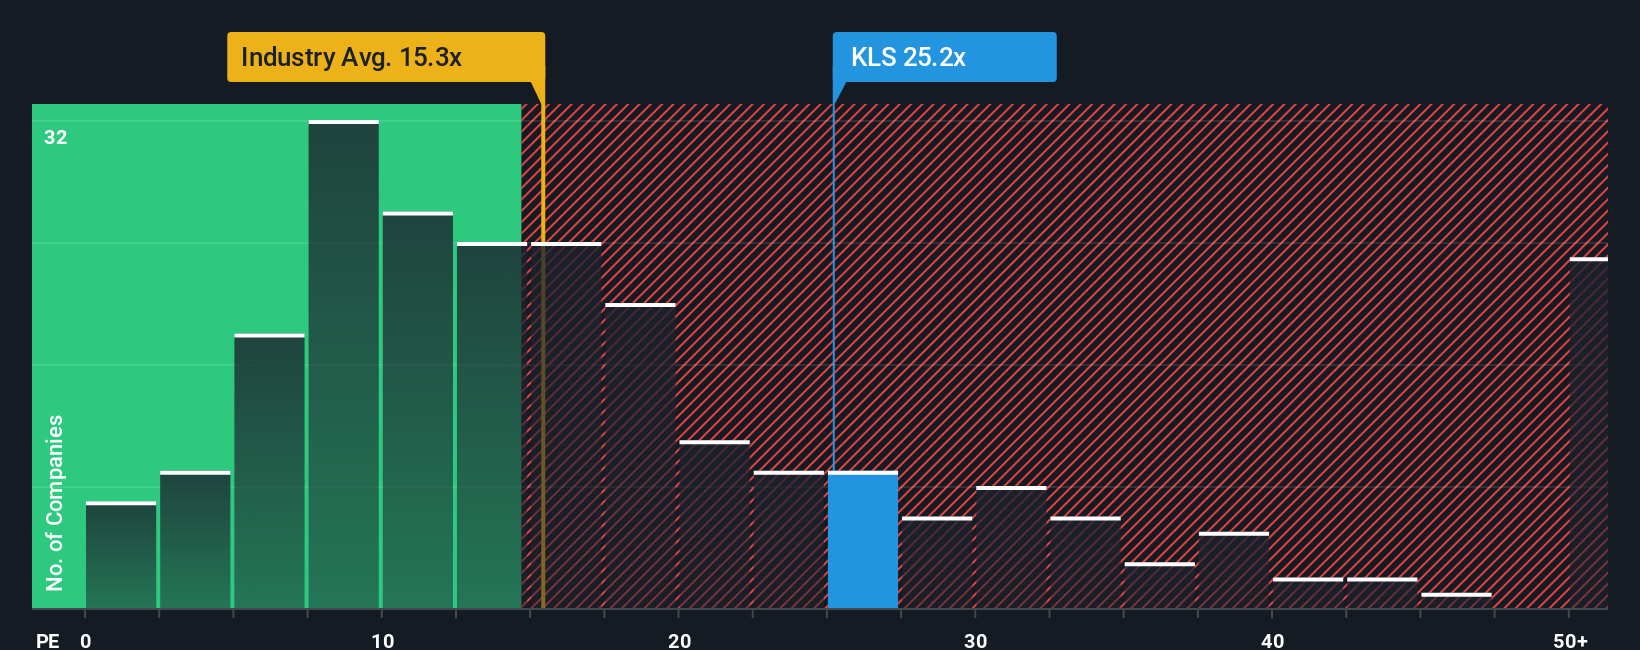The width and height of the screenshot is (1640, 650).
Task: Select the tallest bar at 32 companies
Action: pyautogui.click(x=344, y=364)
